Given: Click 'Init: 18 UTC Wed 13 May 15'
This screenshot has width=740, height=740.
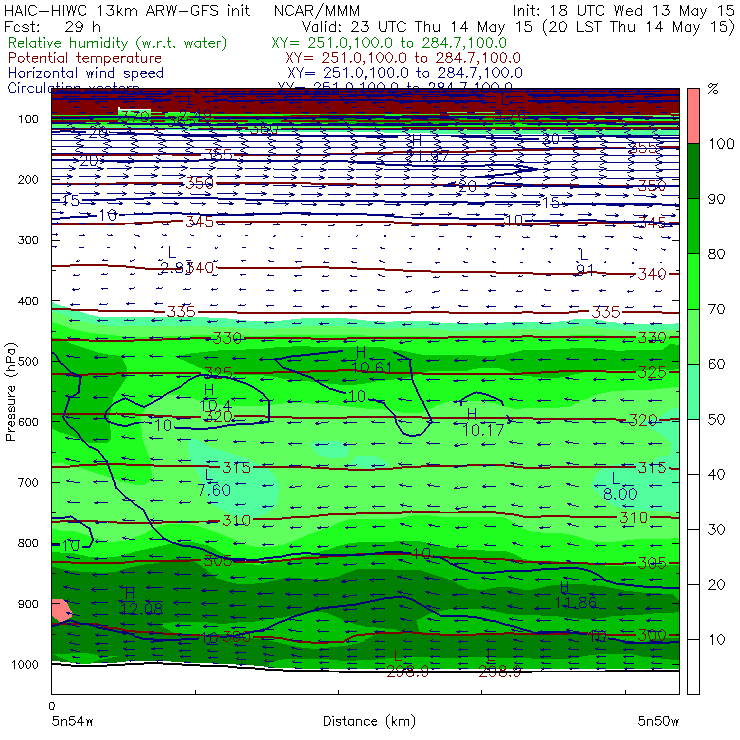Looking at the screenshot, I should tap(623, 11).
